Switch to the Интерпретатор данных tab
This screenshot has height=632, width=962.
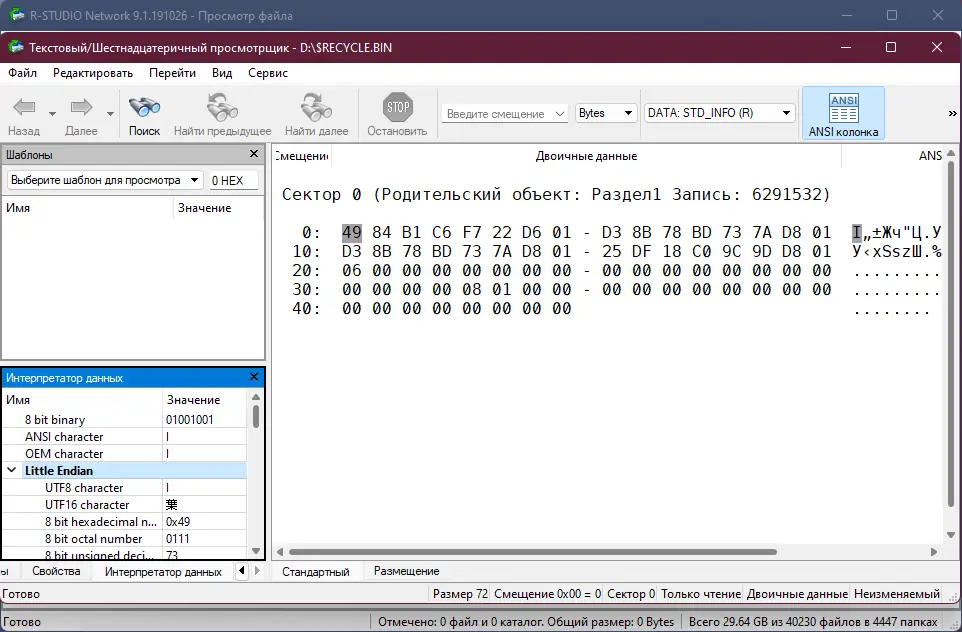[163, 572]
